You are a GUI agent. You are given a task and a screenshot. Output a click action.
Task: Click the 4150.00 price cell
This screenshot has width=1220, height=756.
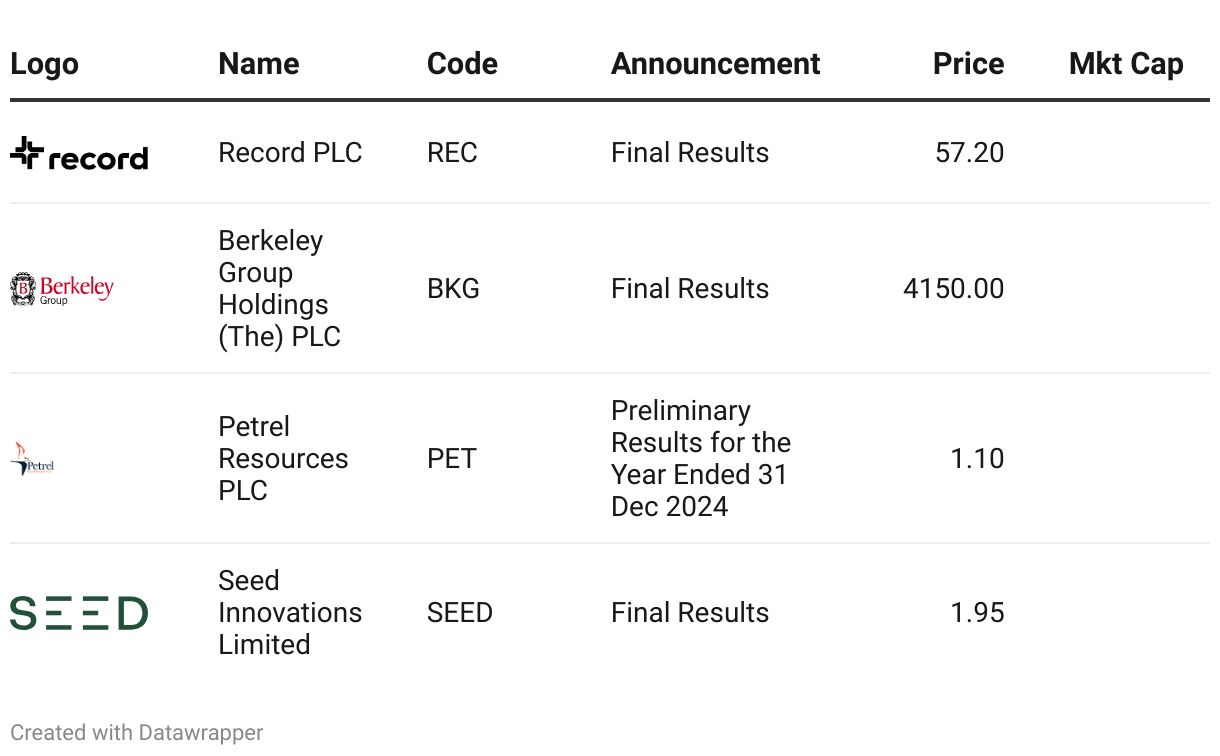tap(953, 289)
